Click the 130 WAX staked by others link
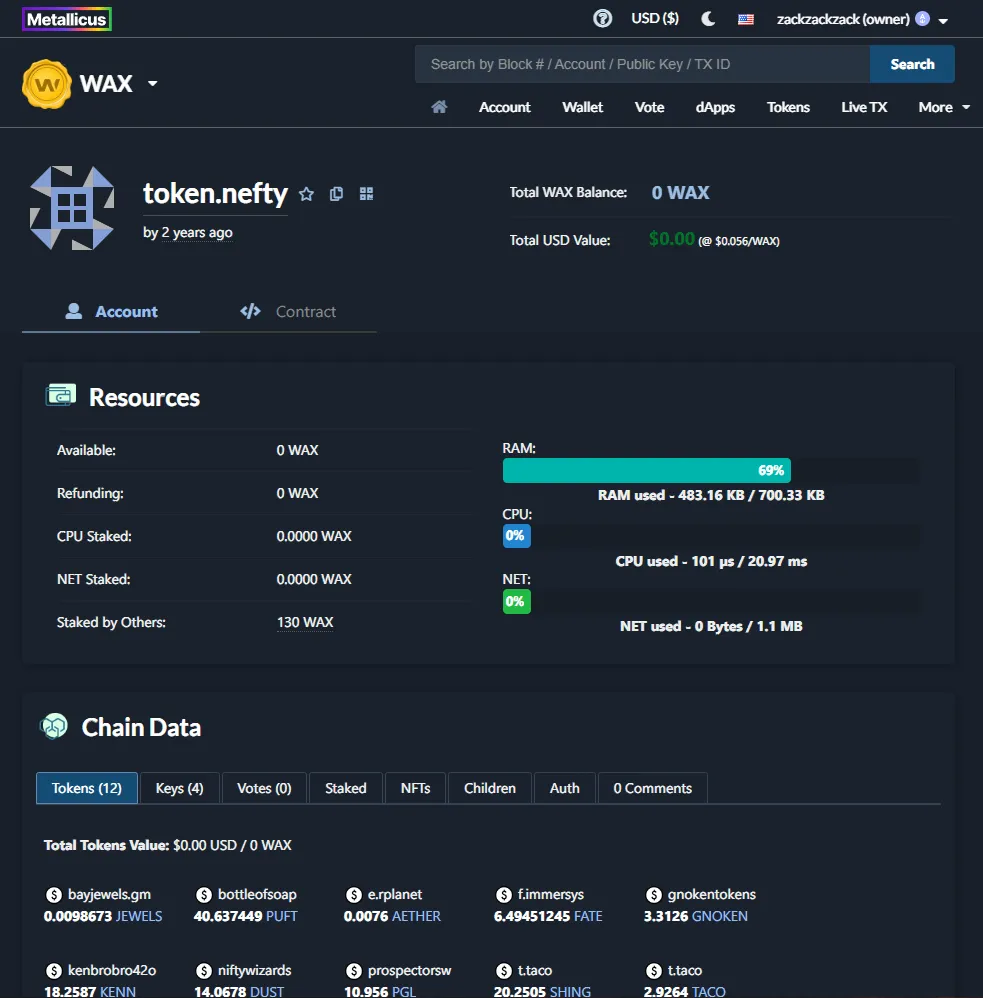Viewport: 983px width, 998px height. tap(305, 622)
